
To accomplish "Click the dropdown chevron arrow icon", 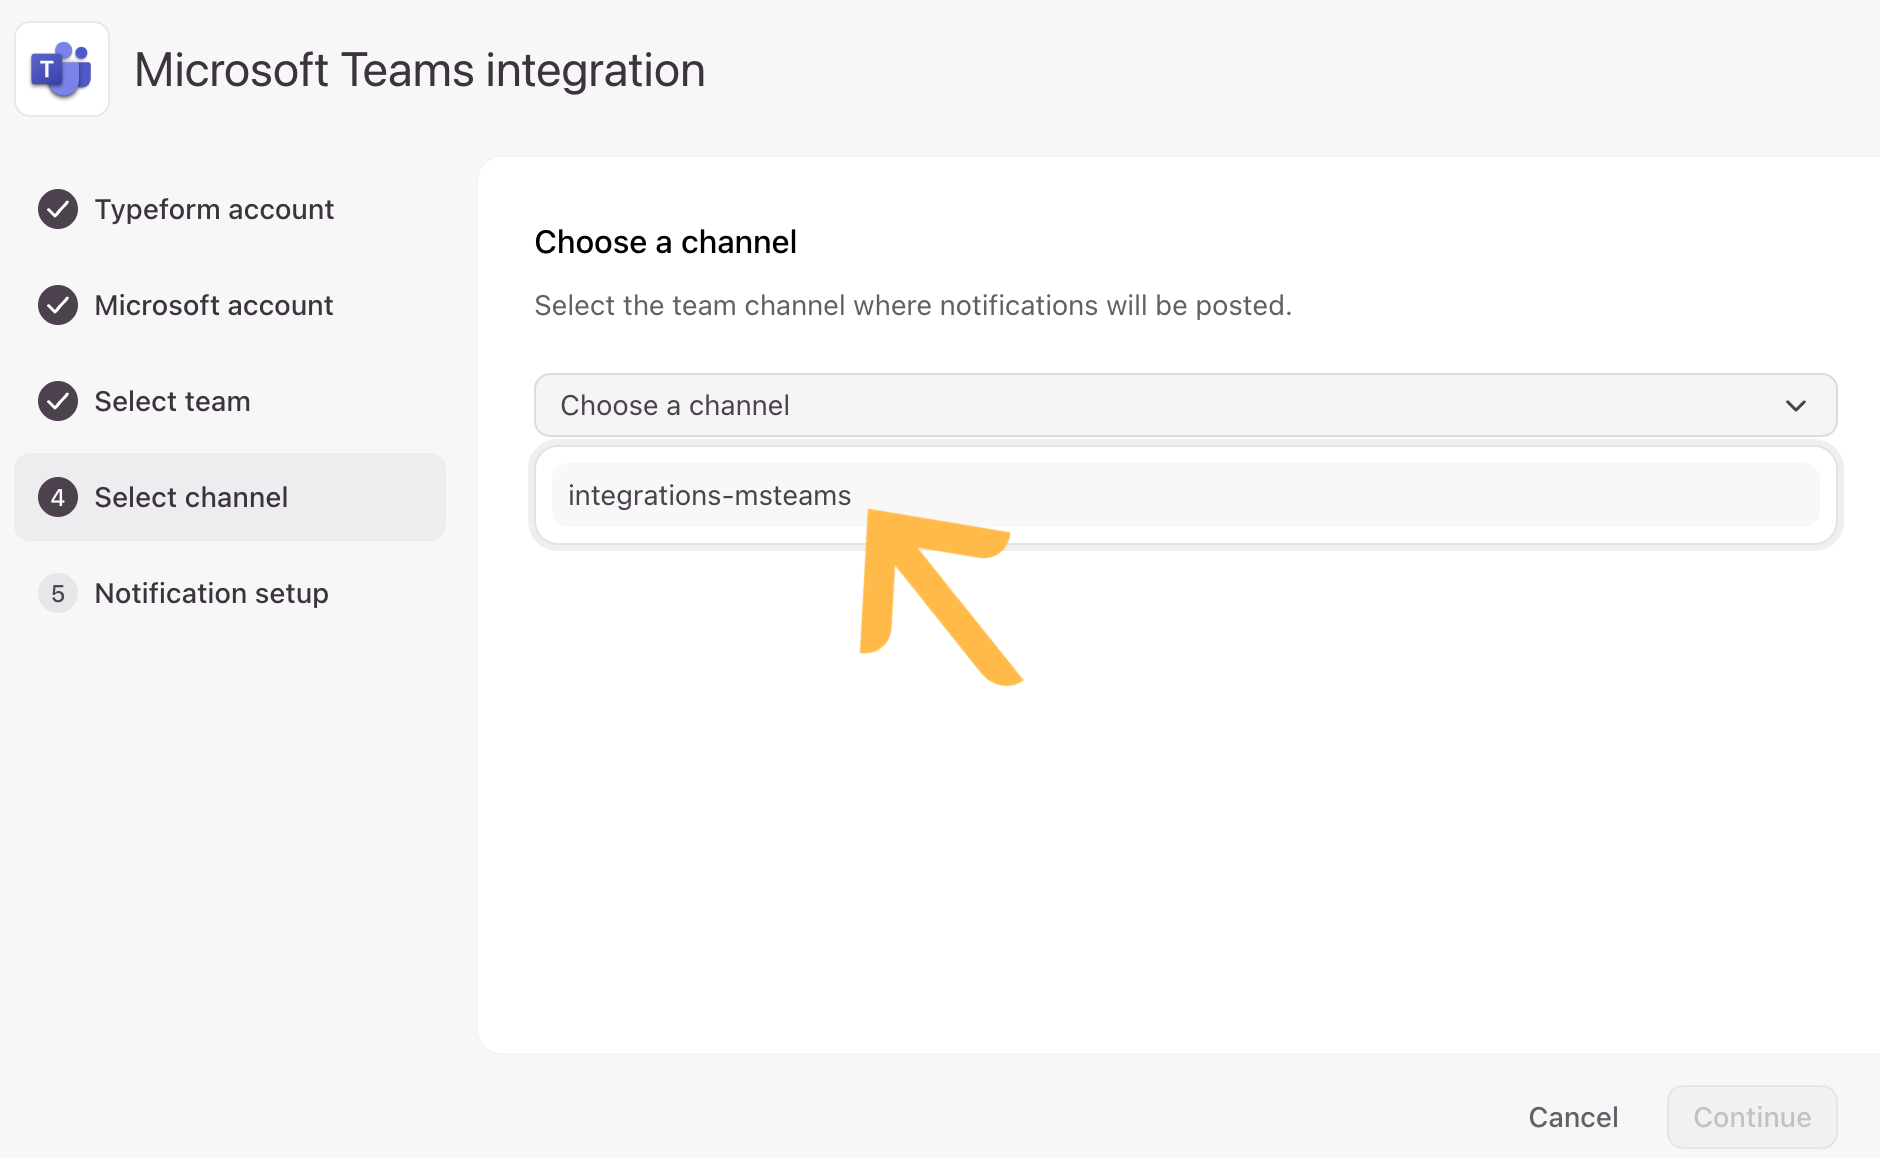I will 1796,405.
